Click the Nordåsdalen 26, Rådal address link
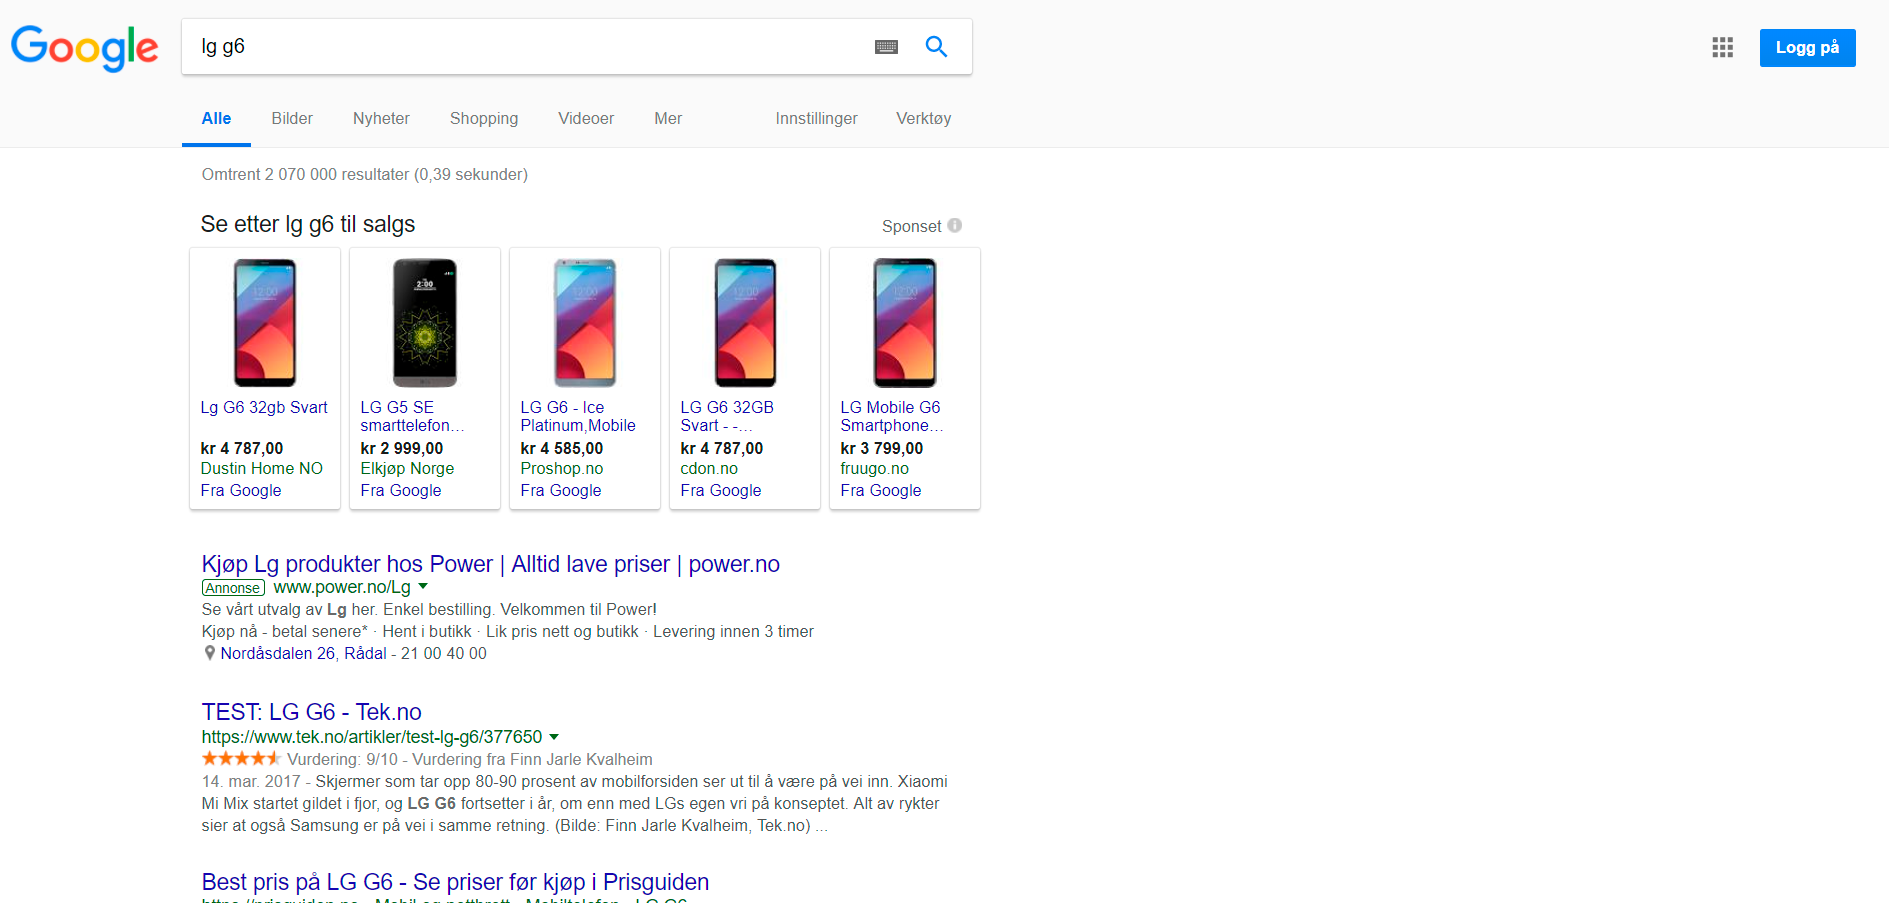The width and height of the screenshot is (1889, 903). (303, 653)
